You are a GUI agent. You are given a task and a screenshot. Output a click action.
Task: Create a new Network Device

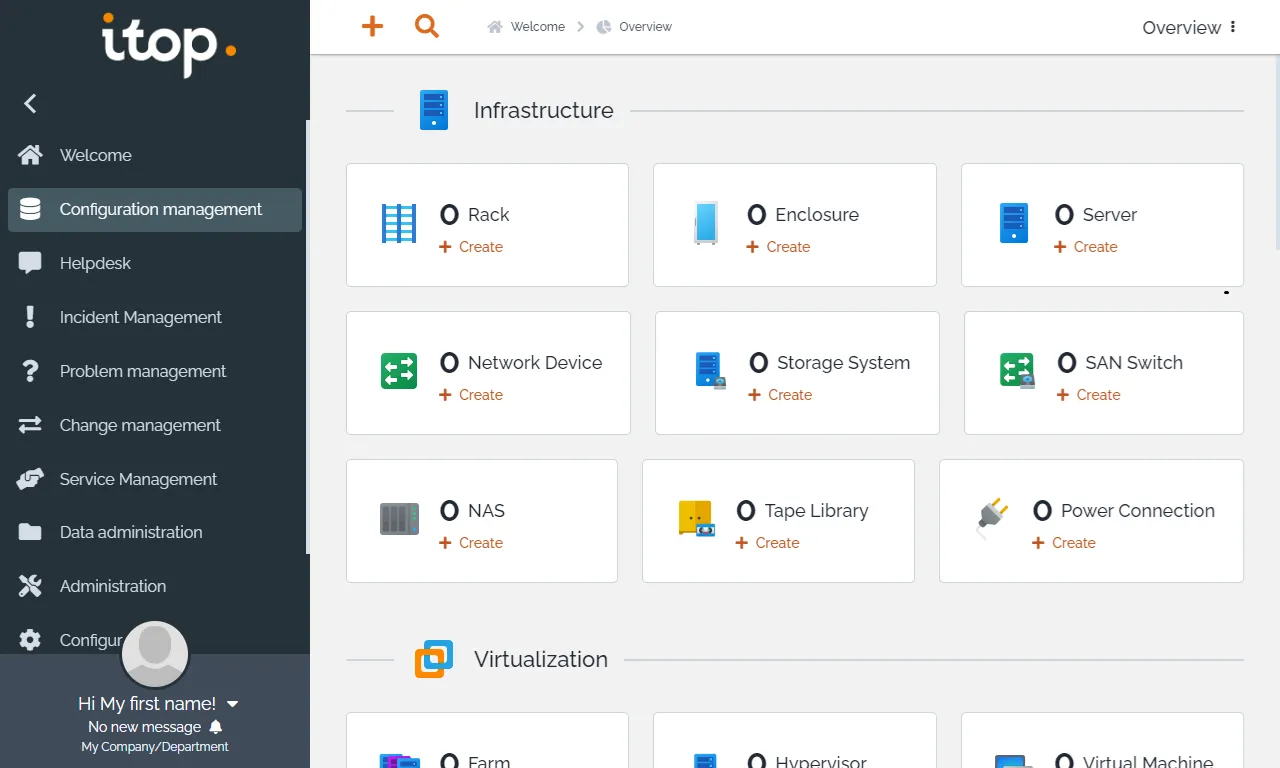[471, 395]
